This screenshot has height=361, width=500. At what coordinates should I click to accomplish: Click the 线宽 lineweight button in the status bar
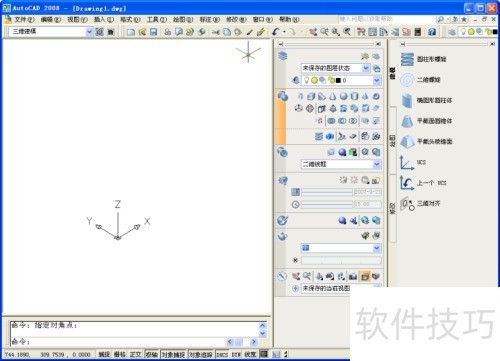[x=250, y=354]
